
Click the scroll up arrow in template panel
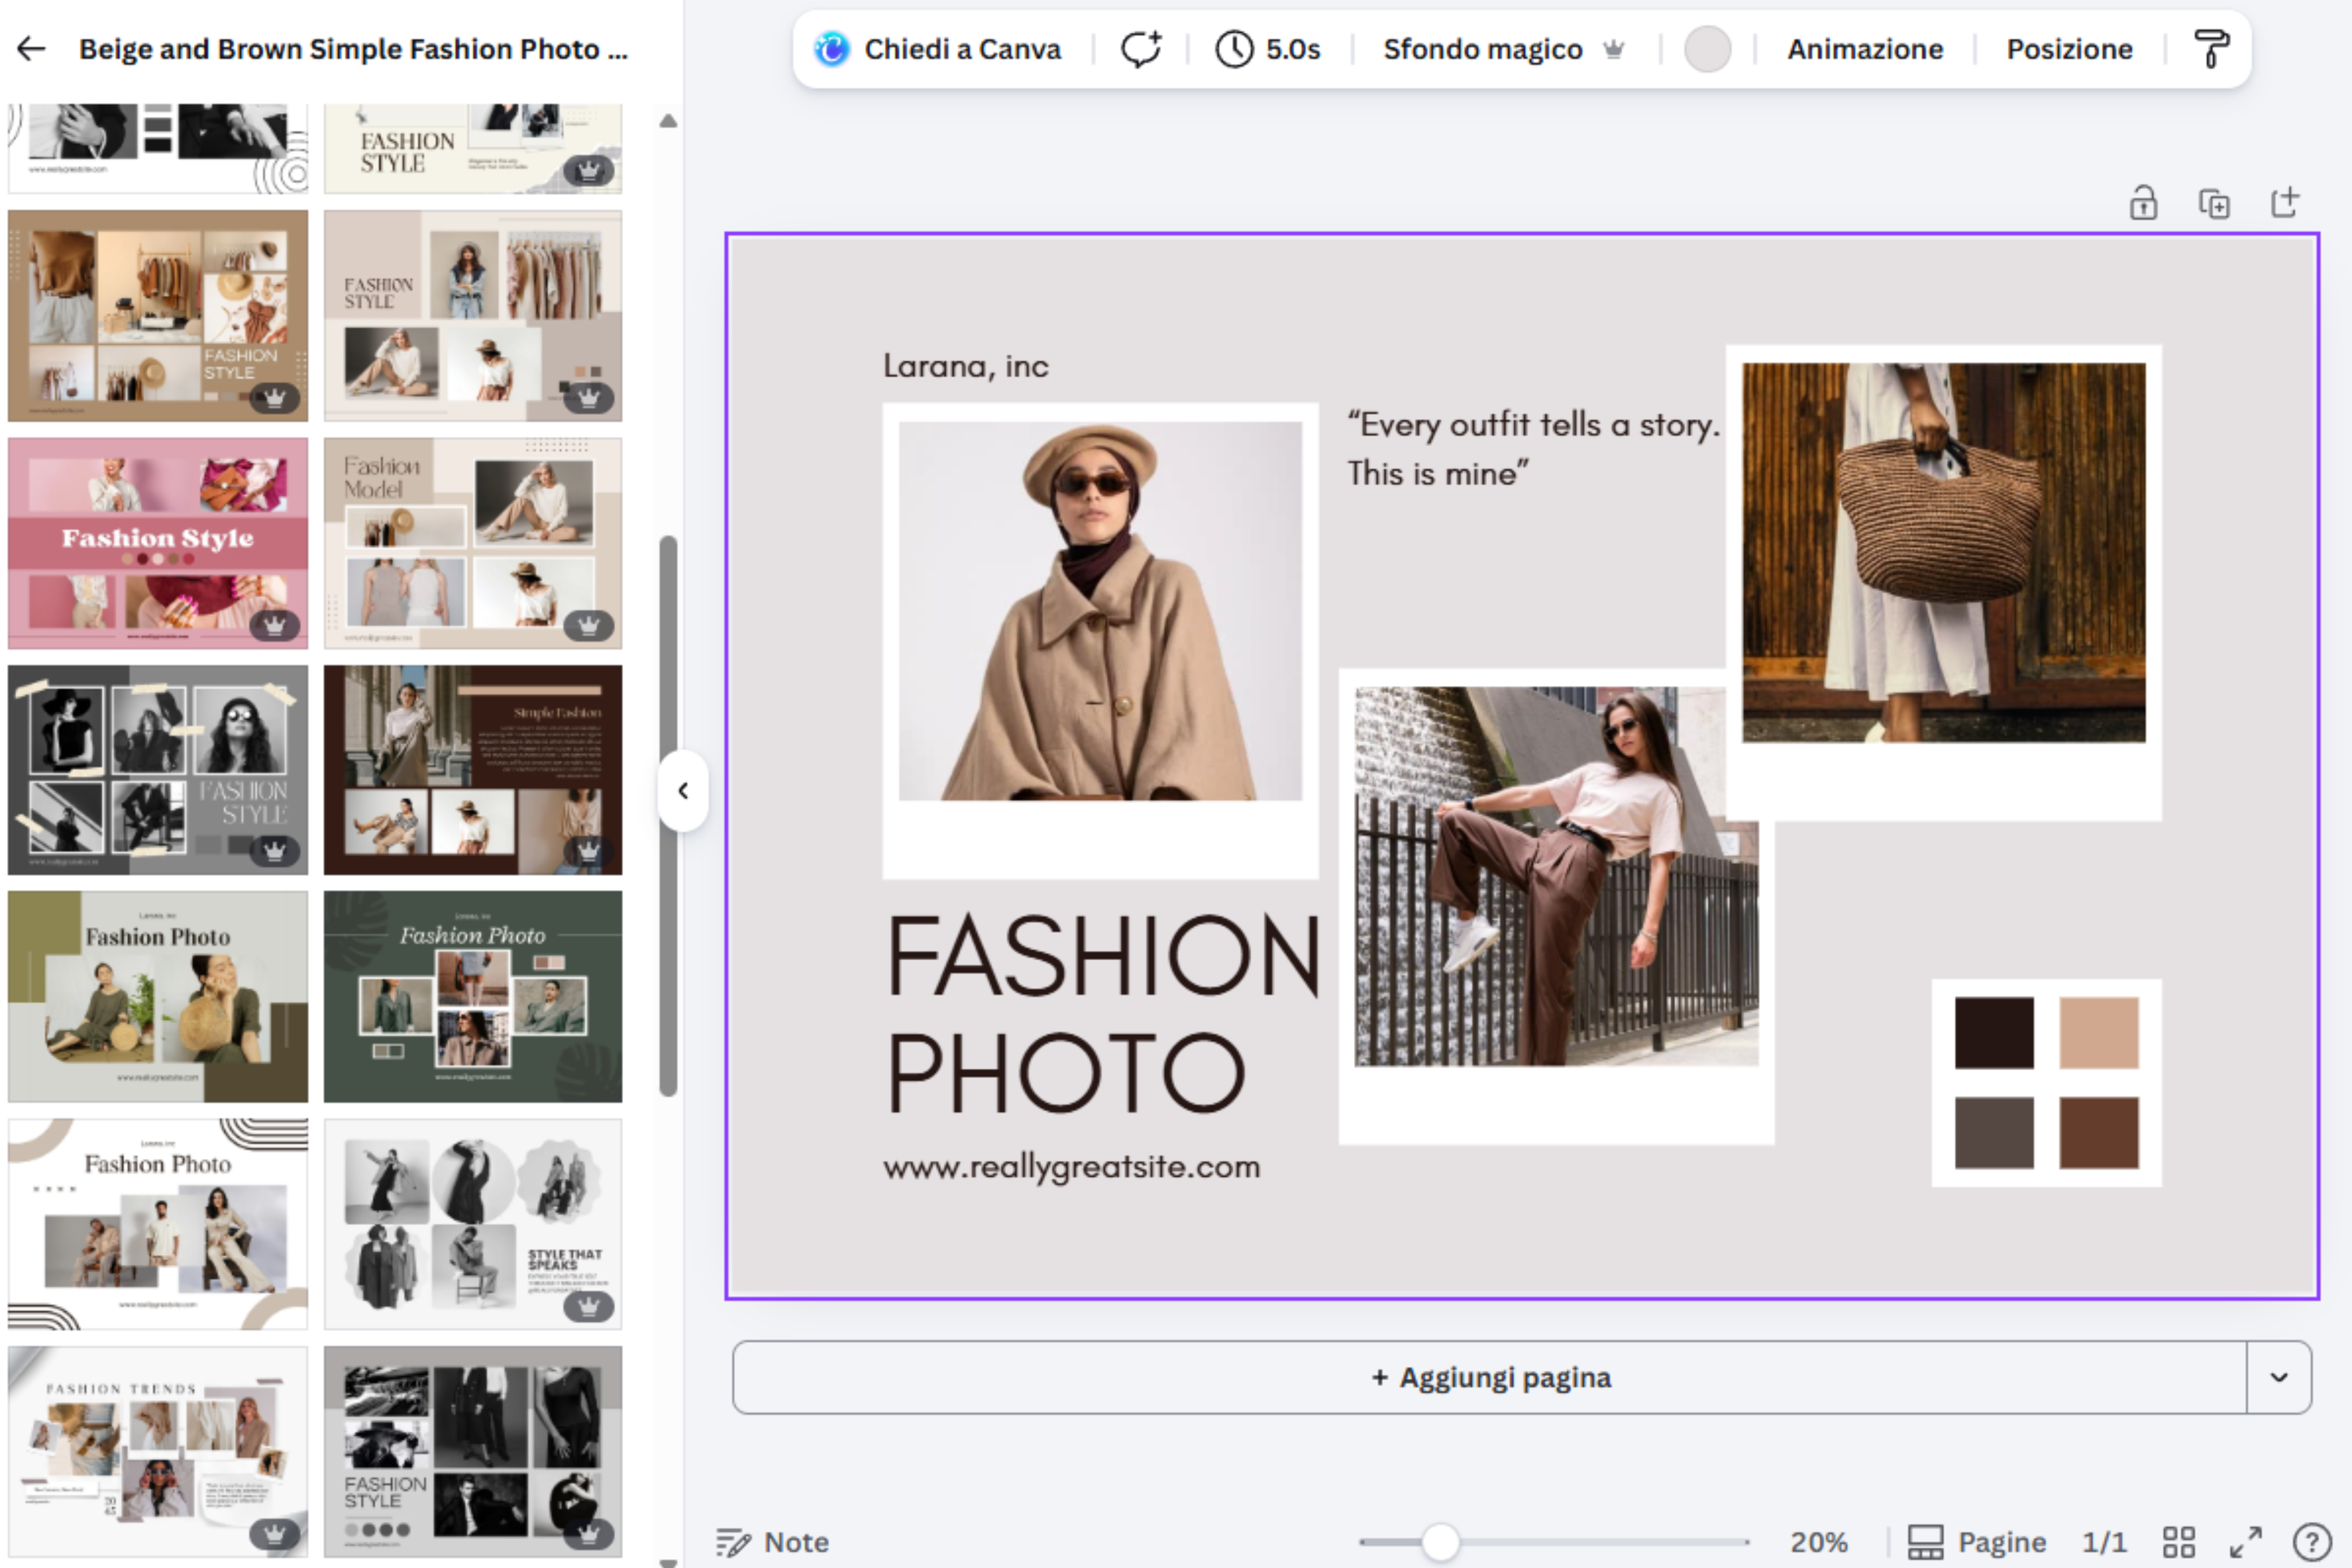tap(668, 122)
